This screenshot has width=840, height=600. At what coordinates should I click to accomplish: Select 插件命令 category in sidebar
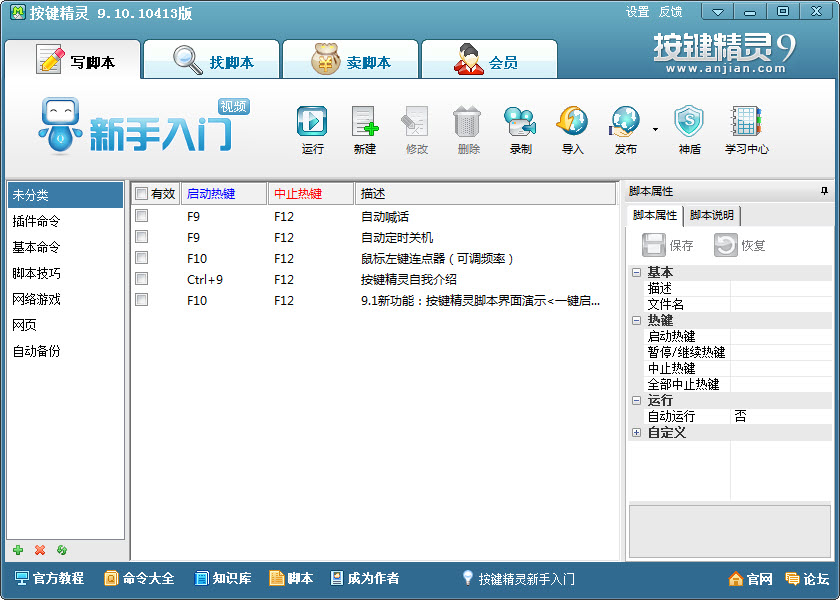coord(36,221)
